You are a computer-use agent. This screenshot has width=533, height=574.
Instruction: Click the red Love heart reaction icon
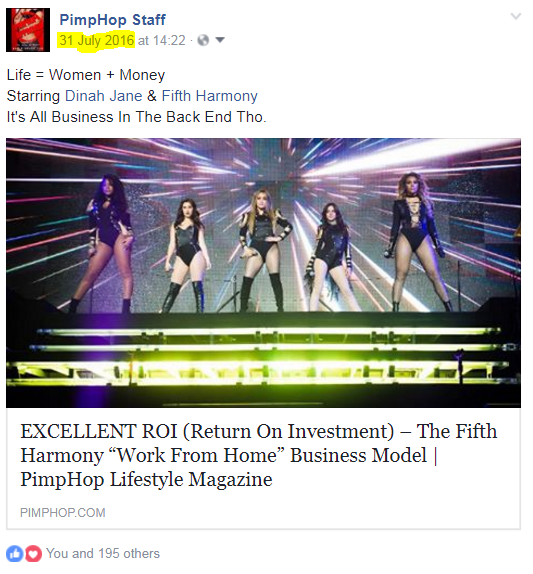33,554
